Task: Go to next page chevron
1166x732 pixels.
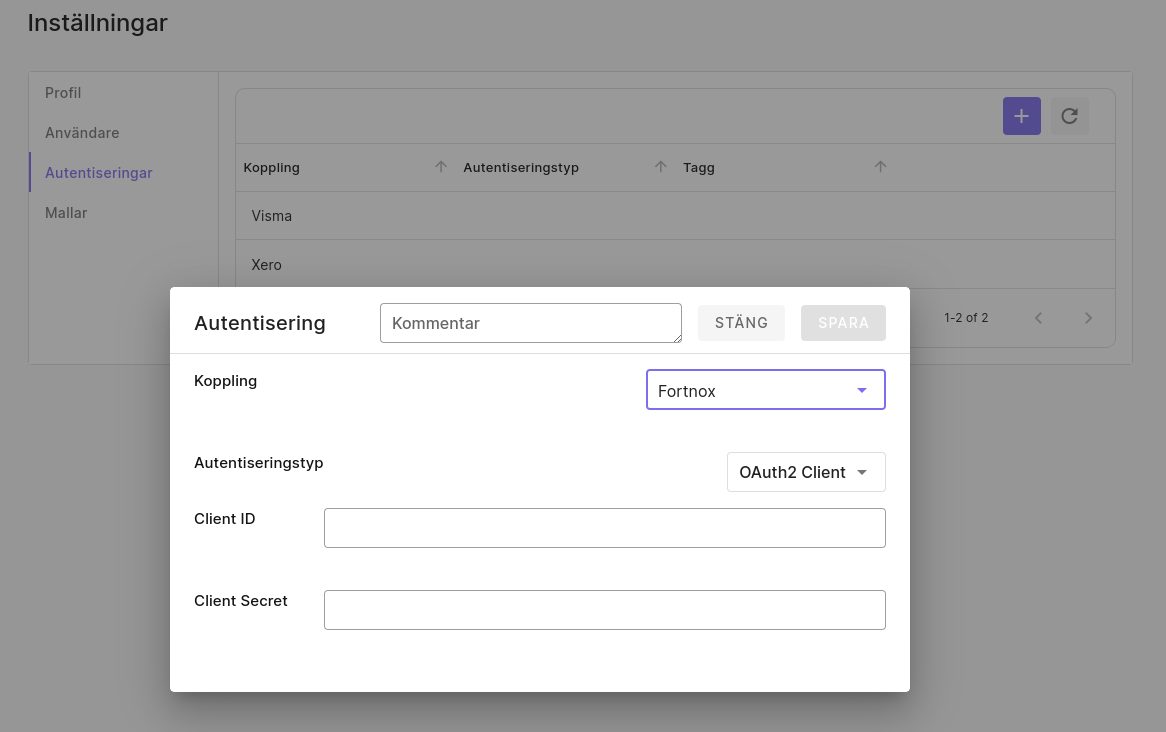Action: [1088, 318]
